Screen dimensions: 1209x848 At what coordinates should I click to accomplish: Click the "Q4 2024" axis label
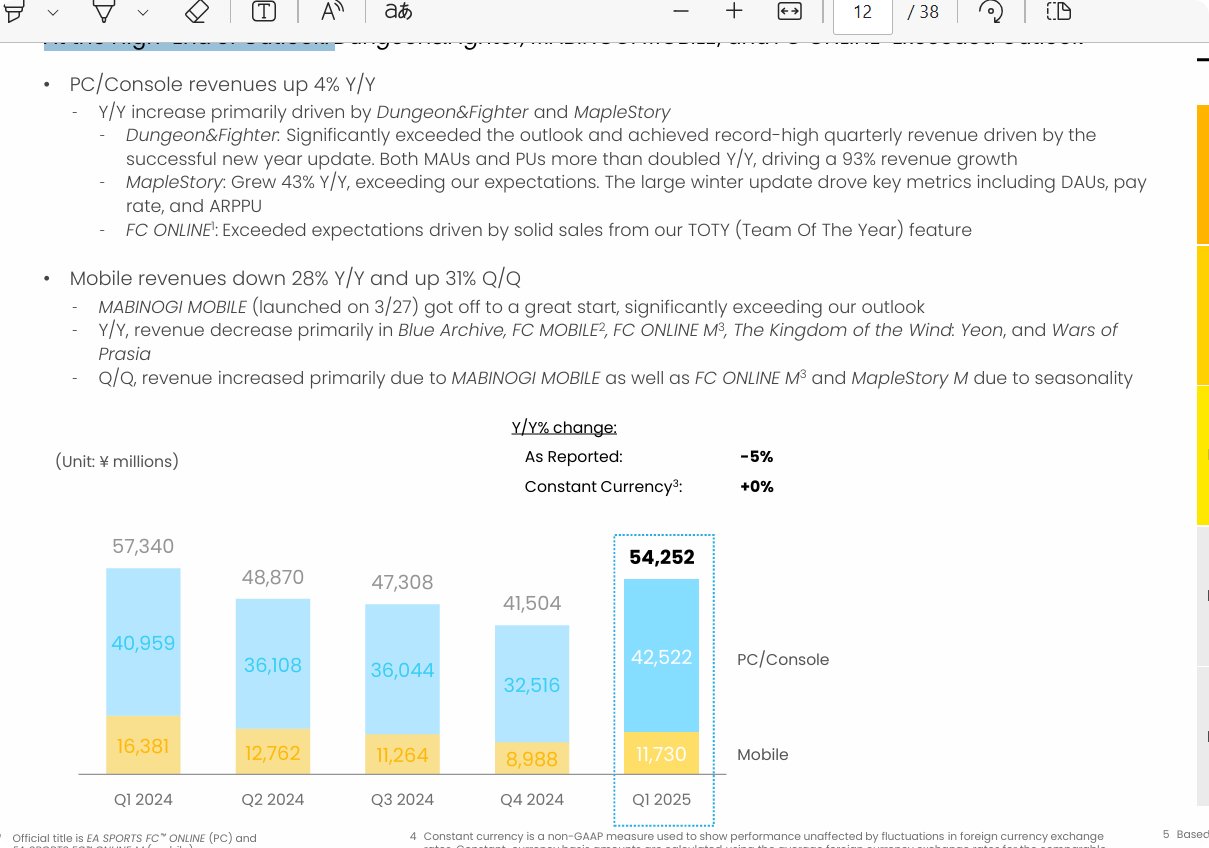tap(532, 799)
